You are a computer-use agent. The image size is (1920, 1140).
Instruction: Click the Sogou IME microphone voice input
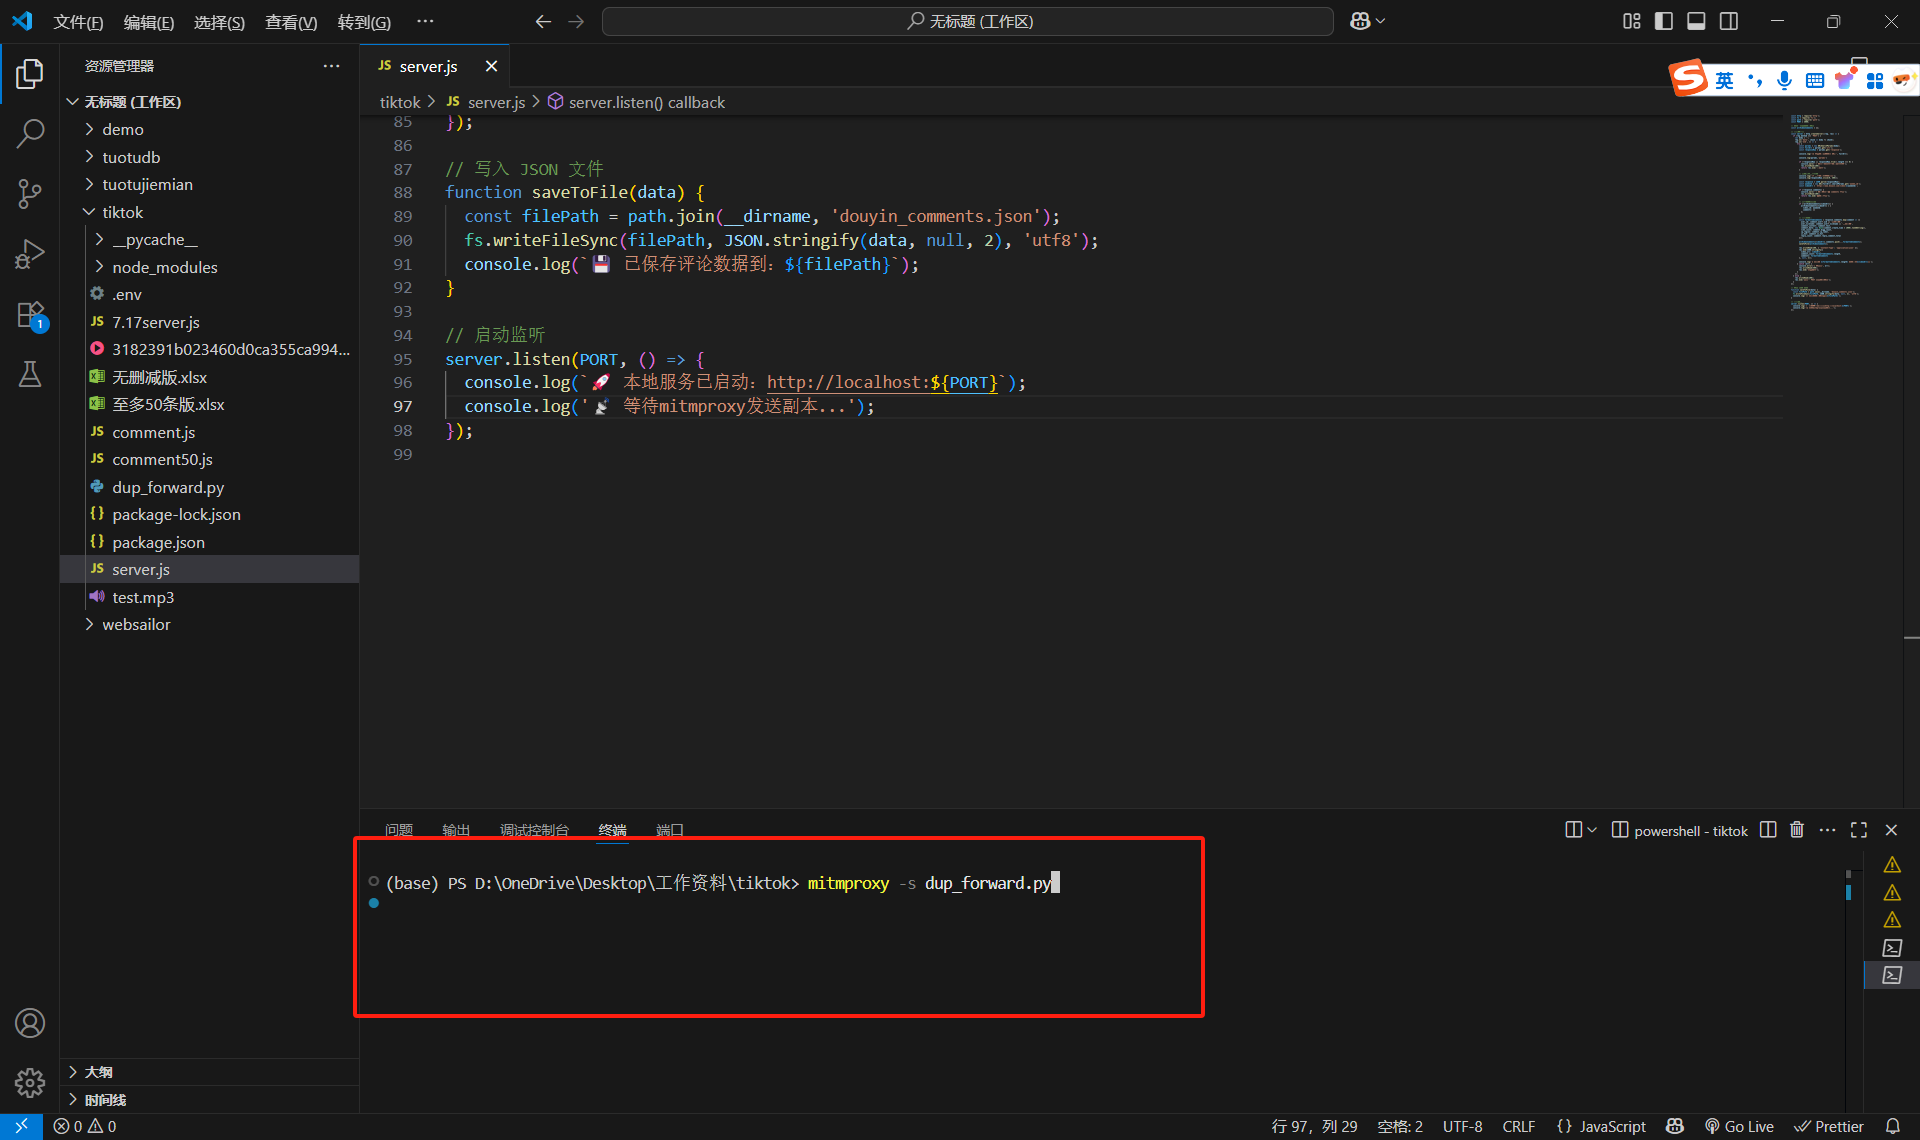1784,80
